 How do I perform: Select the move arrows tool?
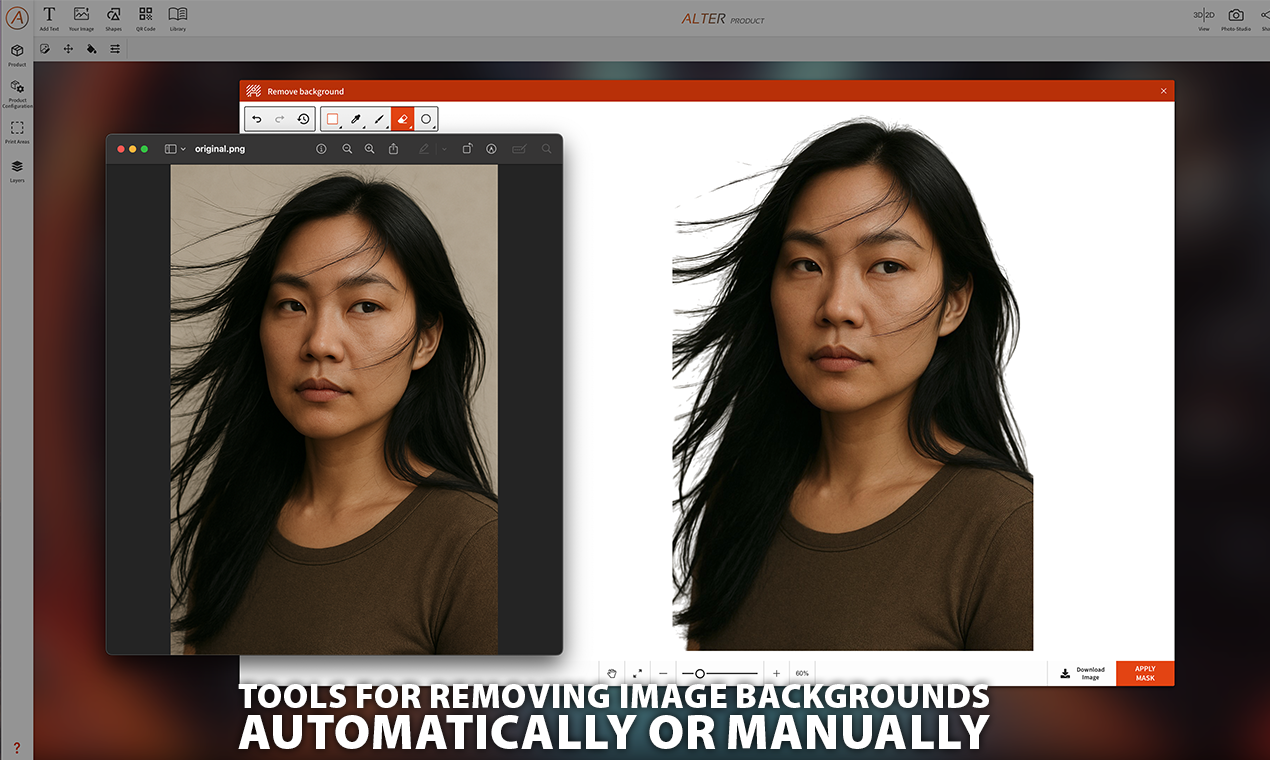68,48
